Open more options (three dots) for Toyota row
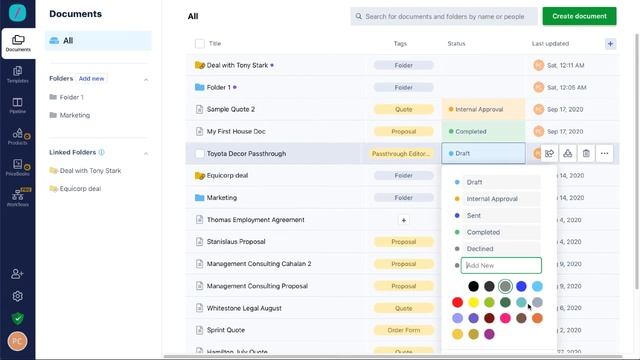 (x=604, y=153)
